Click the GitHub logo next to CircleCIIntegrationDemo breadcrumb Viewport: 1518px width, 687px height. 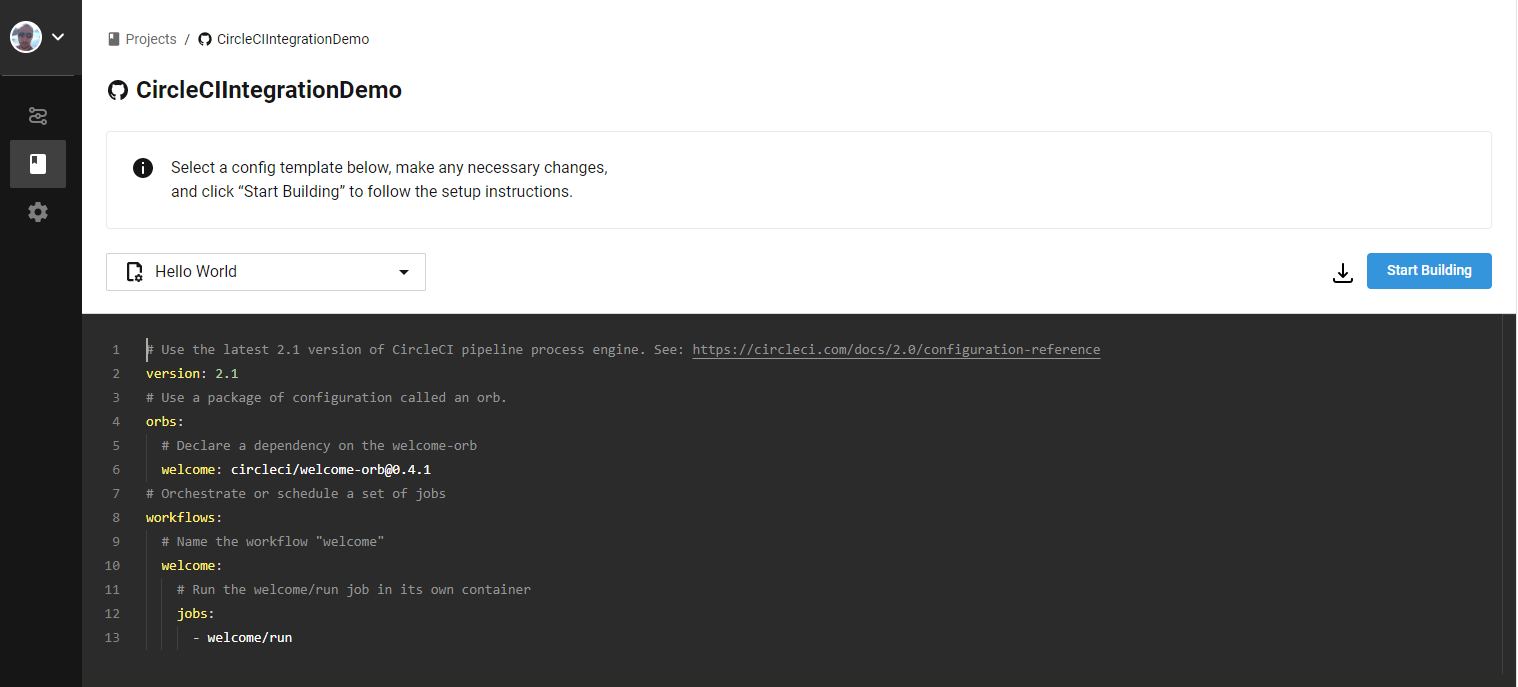pos(204,39)
